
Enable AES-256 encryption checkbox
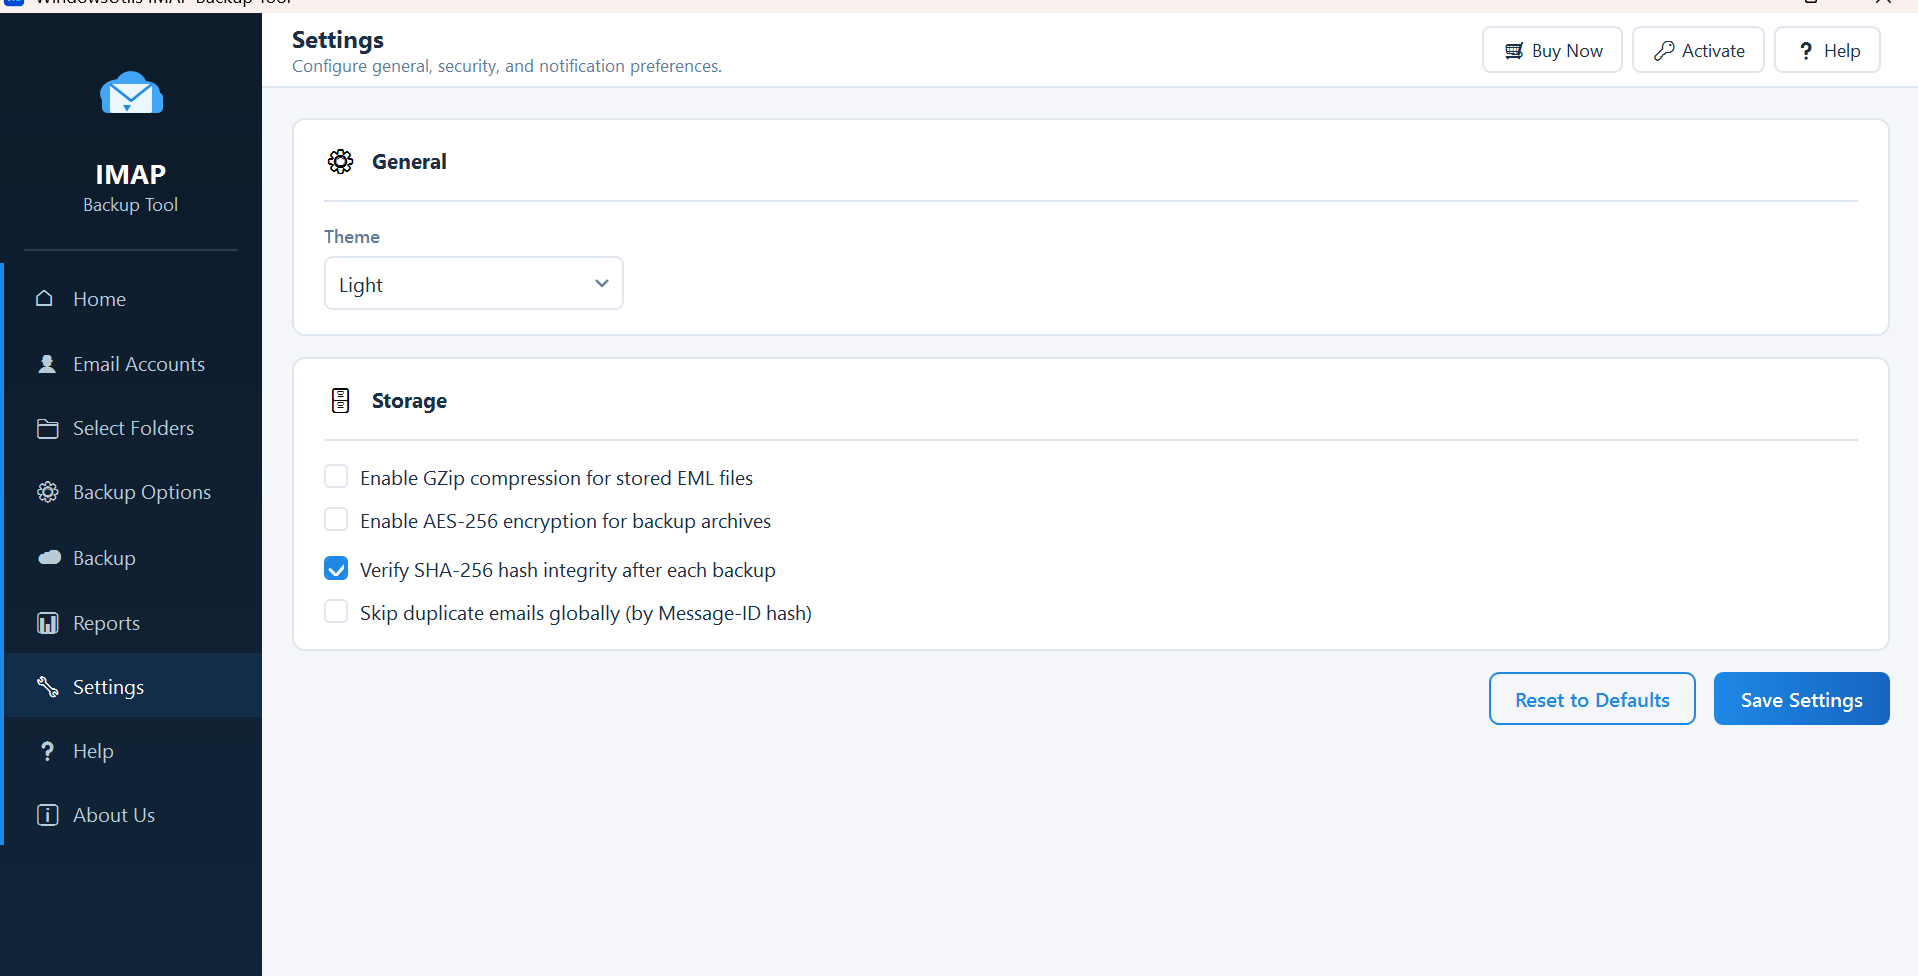click(336, 519)
